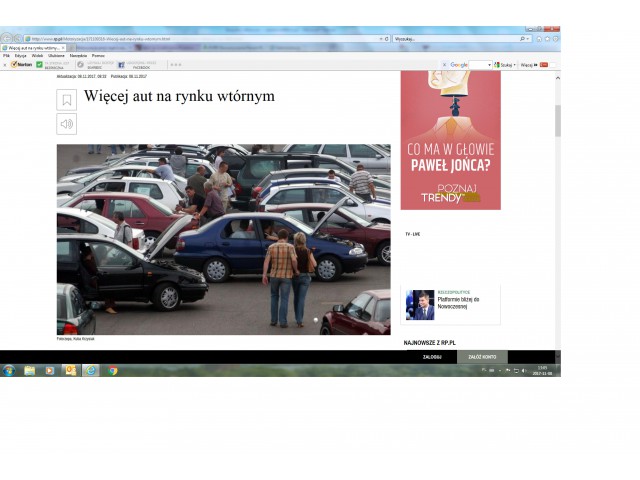Open the Narzędzia menu
640x480 pixels.
pyautogui.click(x=78, y=55)
